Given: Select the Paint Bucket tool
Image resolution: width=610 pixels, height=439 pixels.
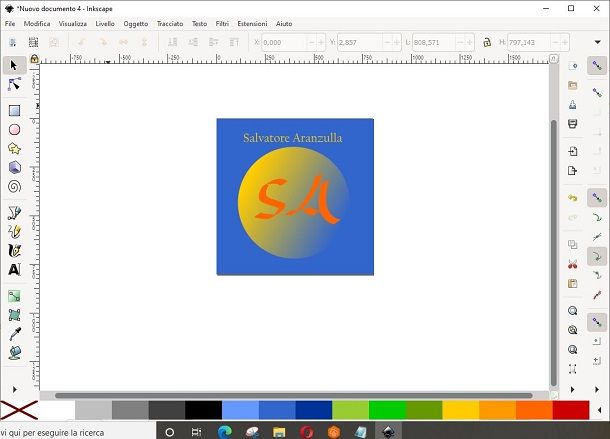Looking at the screenshot, I should (x=14, y=353).
